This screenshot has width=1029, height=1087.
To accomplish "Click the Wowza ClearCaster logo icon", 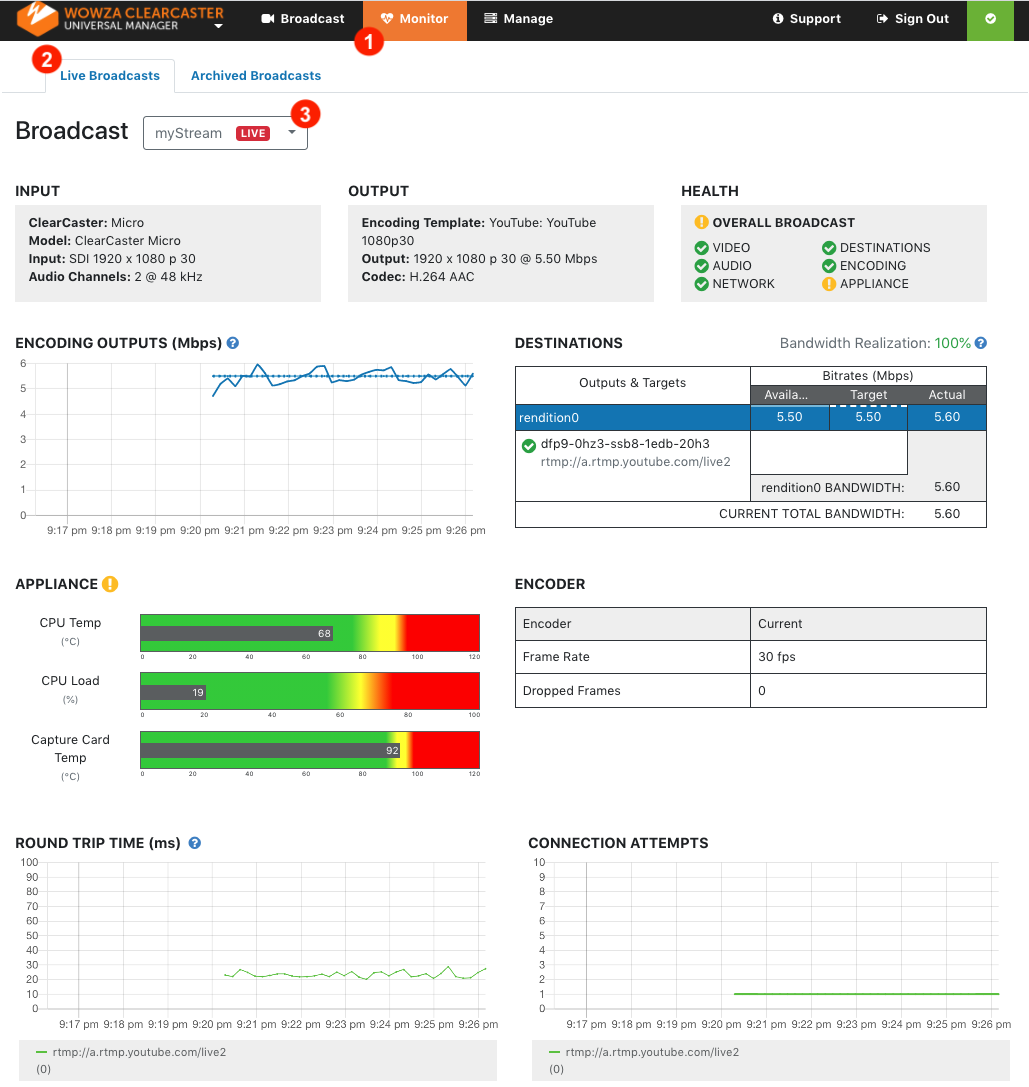I will [36, 18].
